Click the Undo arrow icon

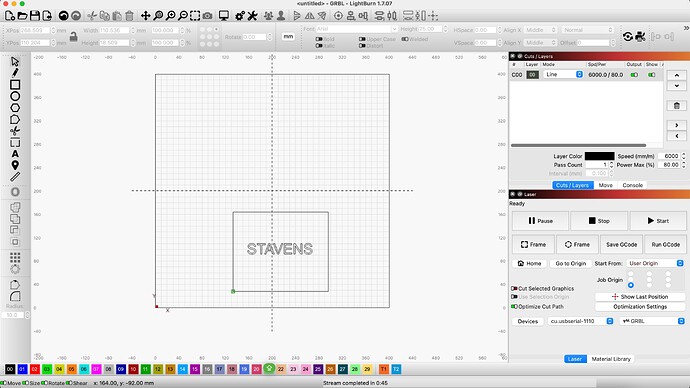point(63,16)
